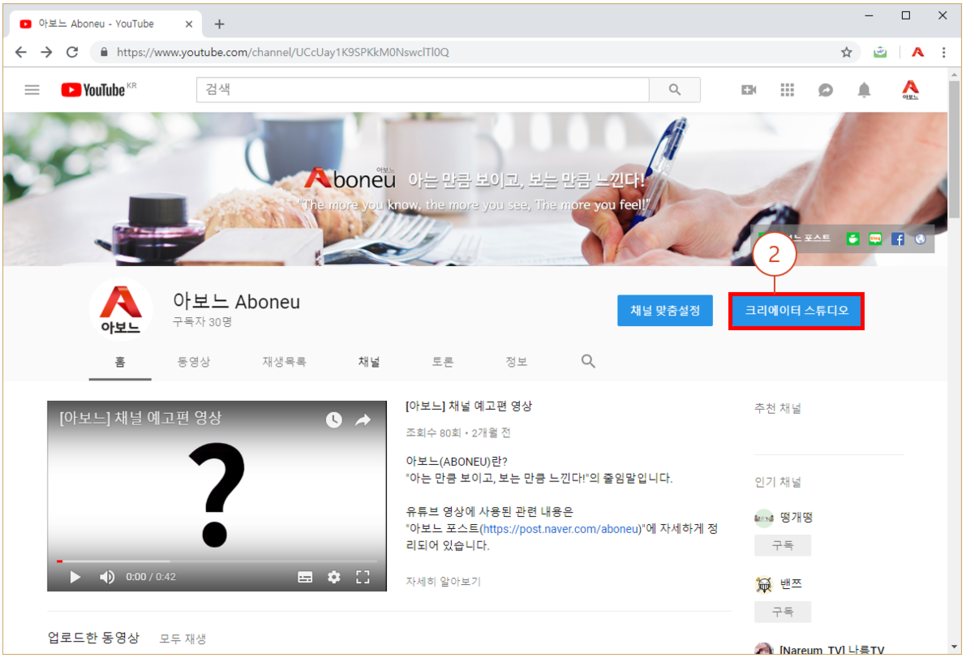
Task: Click 자세히 알아보기 link
Action: (x=443, y=581)
